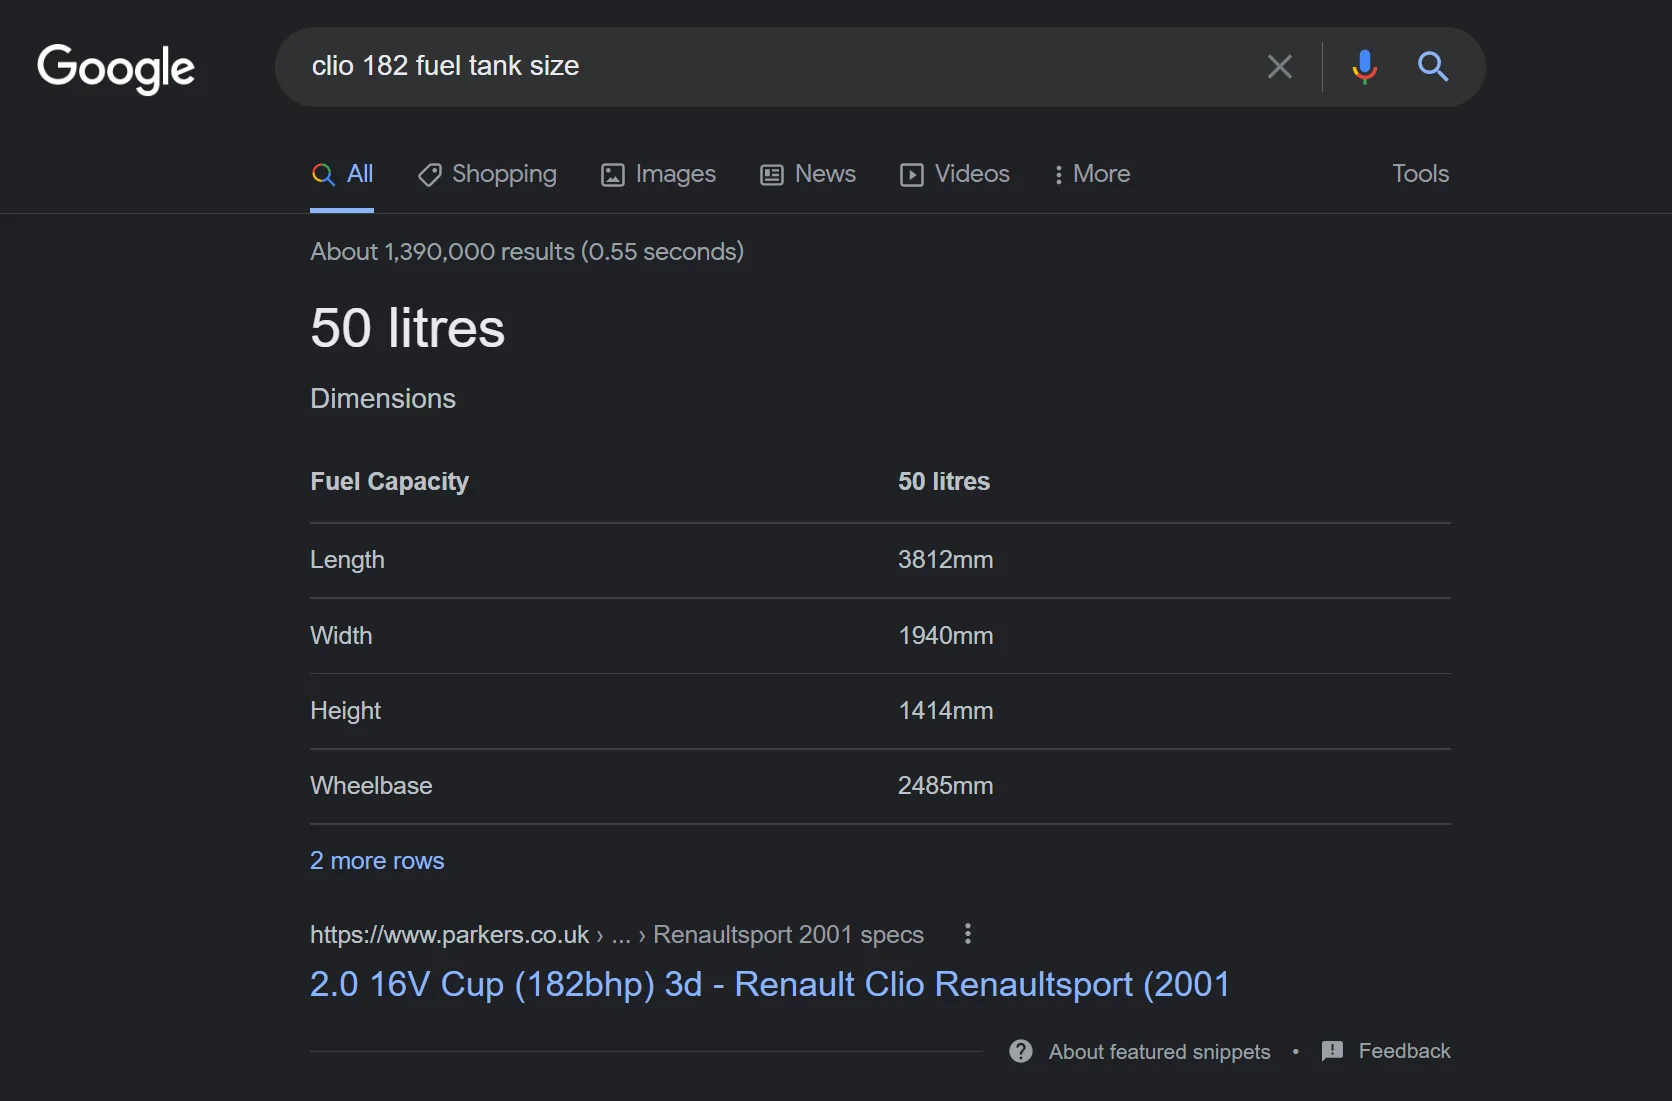Select the All results tab

(342, 174)
